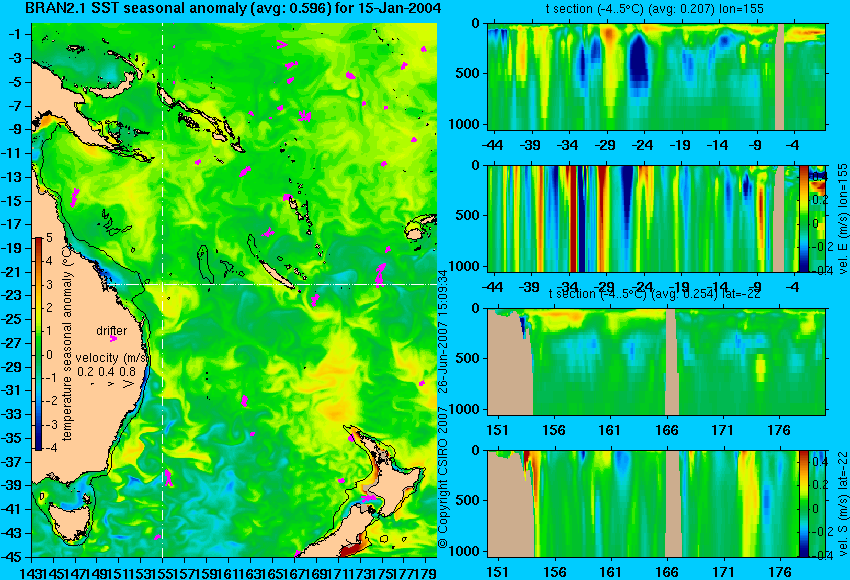Click the 't section' lat=-22 panel title
Screen dimensions: 850x580
654,294
